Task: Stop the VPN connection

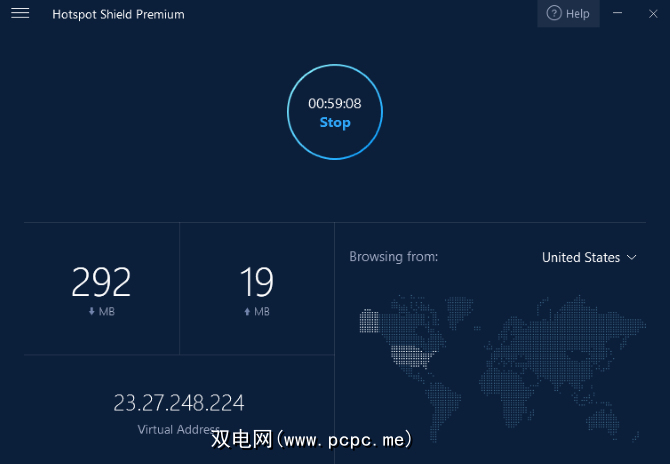Action: coord(335,112)
